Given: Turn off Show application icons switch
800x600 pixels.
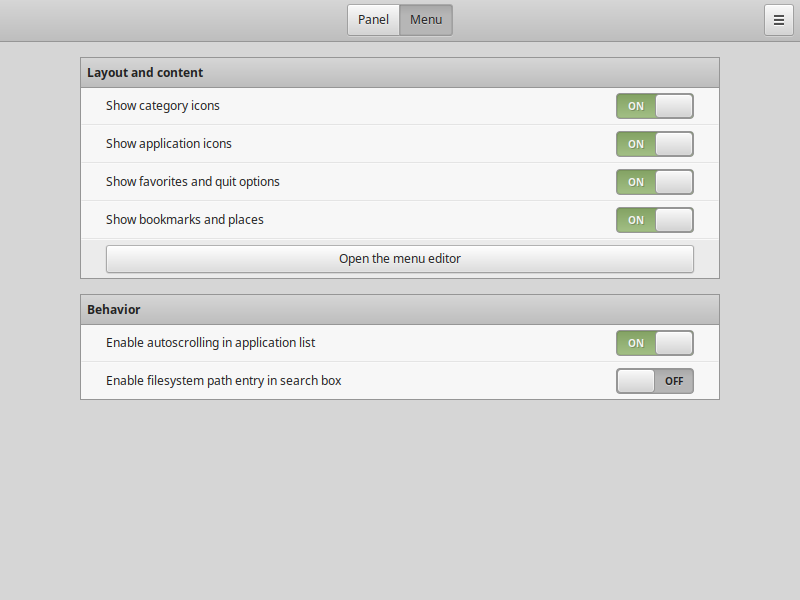Looking at the screenshot, I should tap(655, 144).
